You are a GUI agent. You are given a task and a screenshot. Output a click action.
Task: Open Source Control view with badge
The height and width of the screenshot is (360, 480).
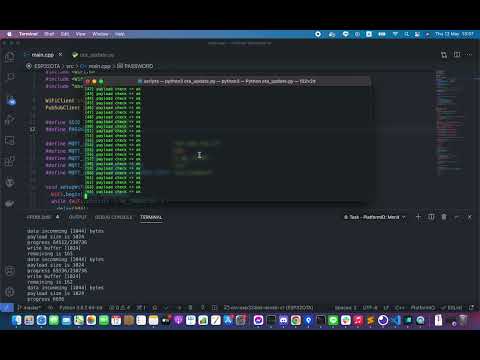11,100
